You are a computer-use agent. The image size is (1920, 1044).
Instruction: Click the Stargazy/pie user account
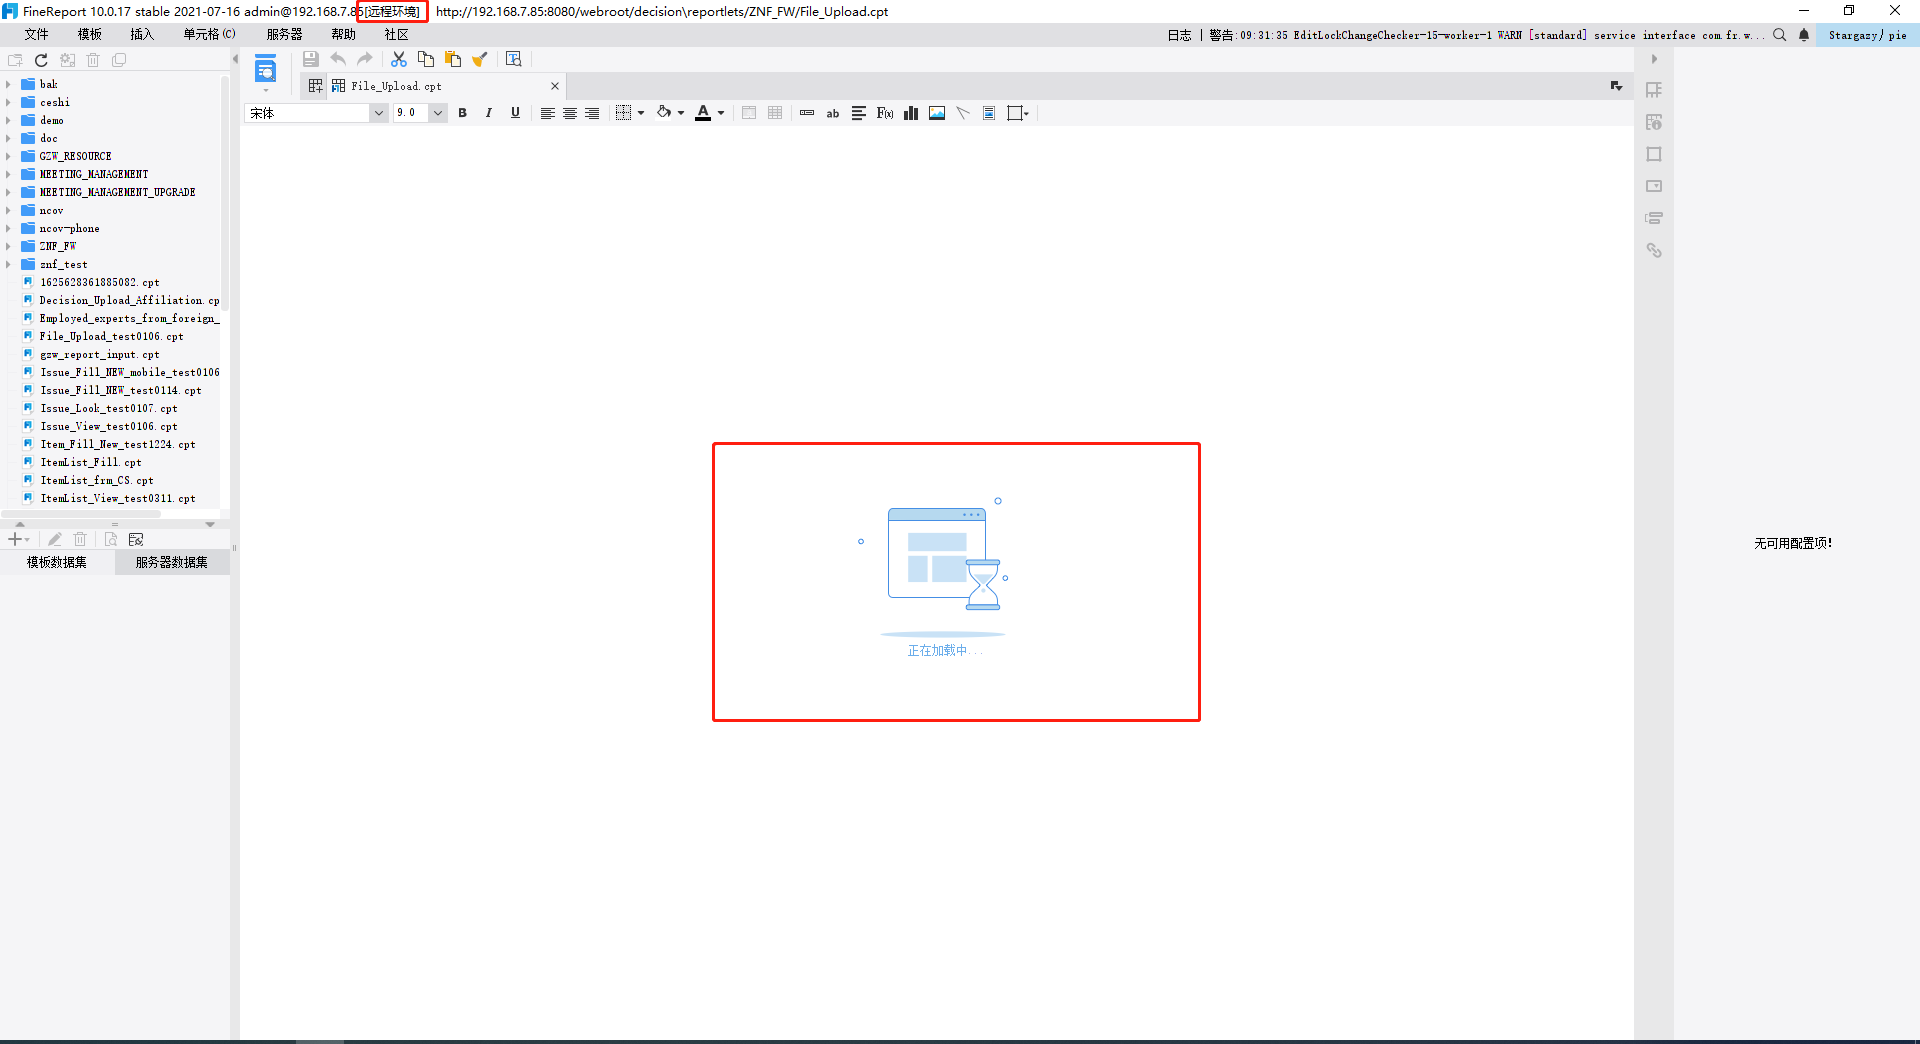tap(1868, 35)
